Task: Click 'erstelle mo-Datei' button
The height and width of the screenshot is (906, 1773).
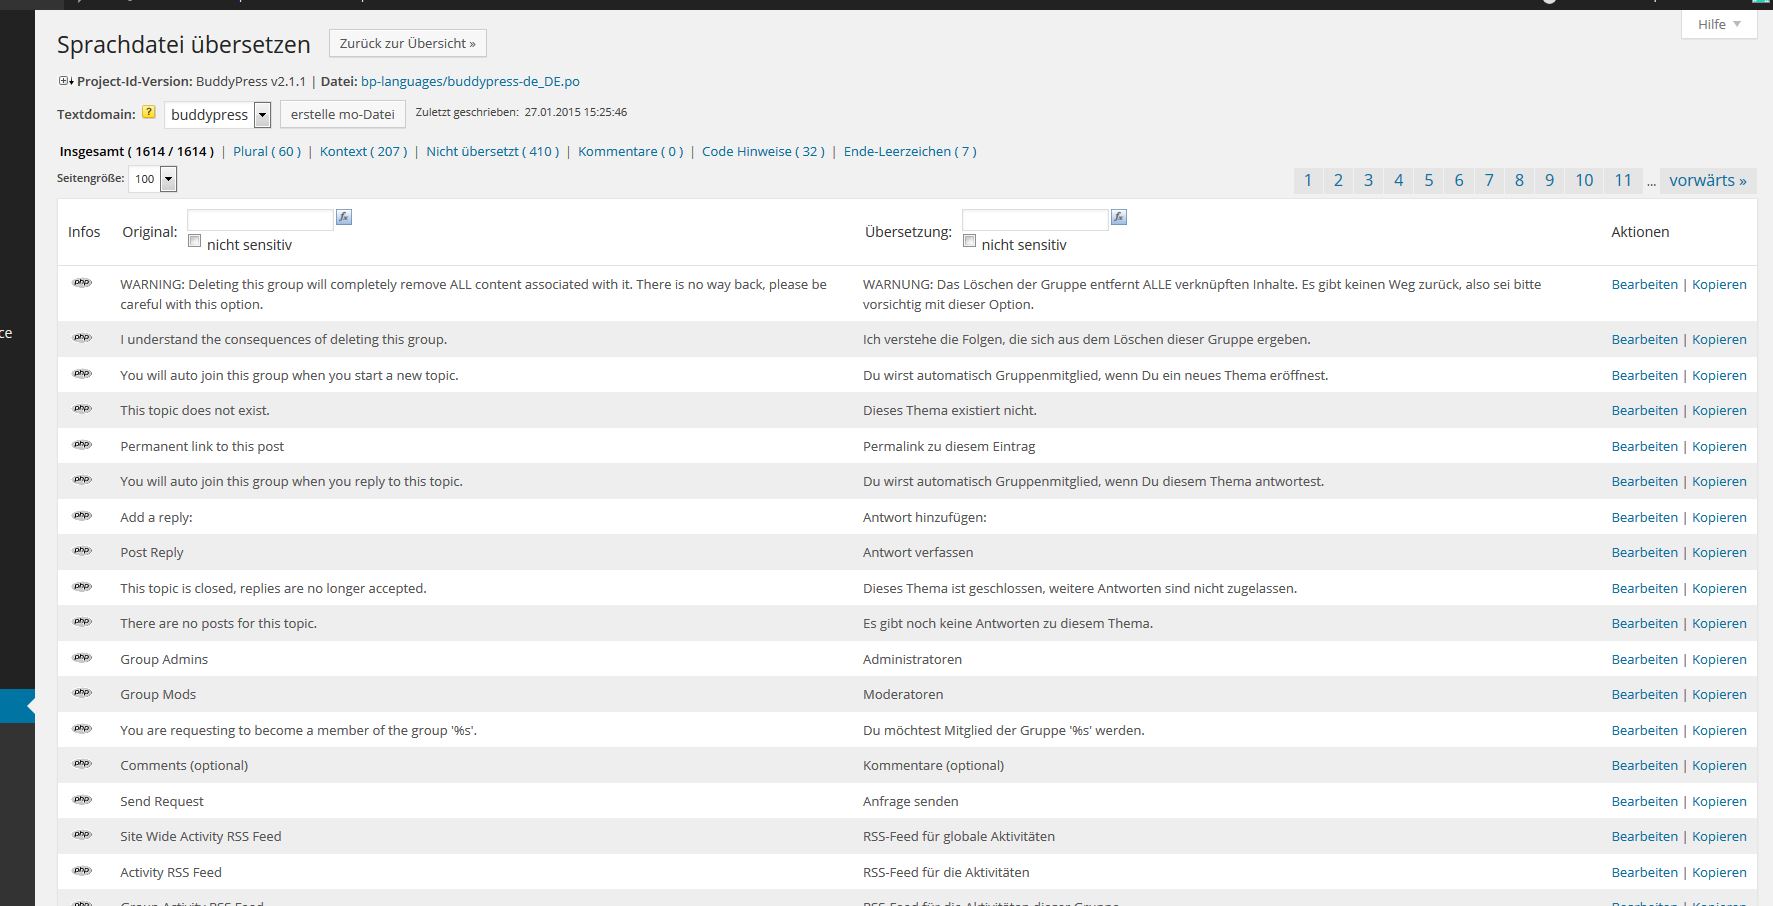Action: (342, 114)
